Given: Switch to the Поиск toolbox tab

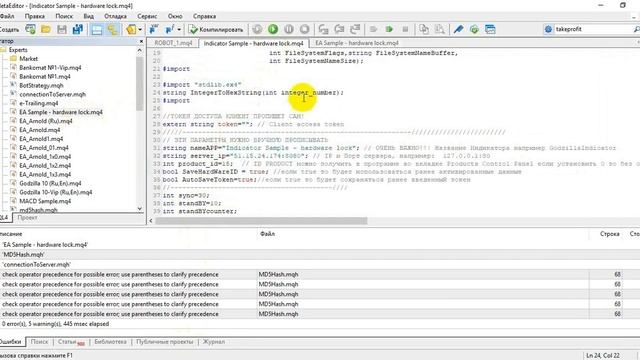Looking at the screenshot, I should (39, 342).
